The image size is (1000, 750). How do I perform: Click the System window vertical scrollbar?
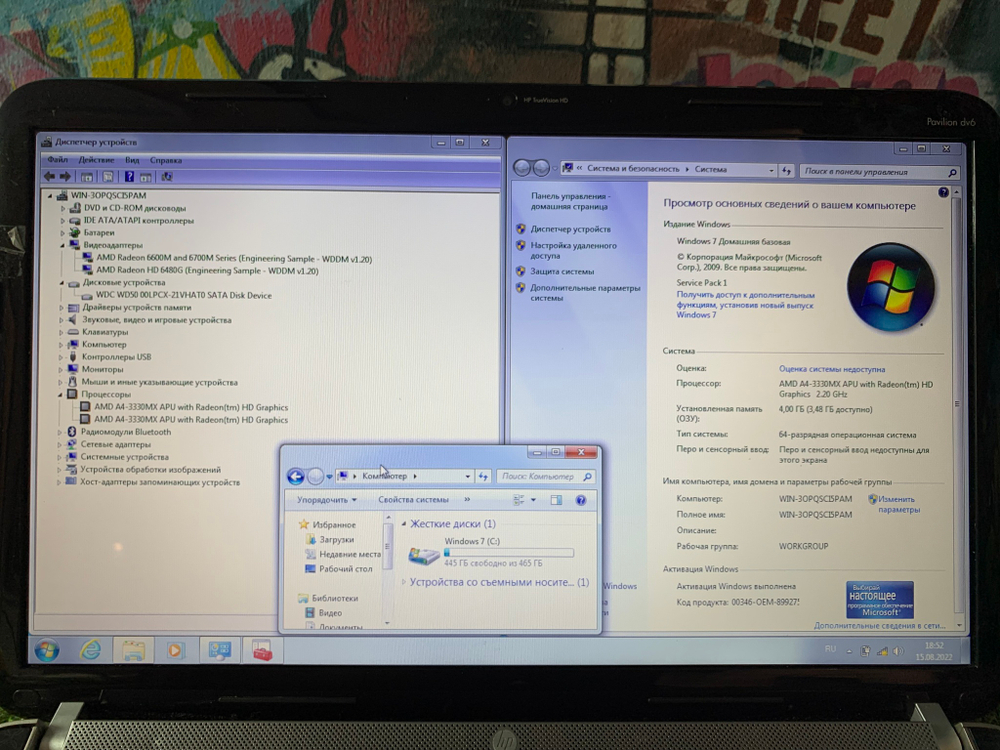pyautogui.click(x=957, y=403)
